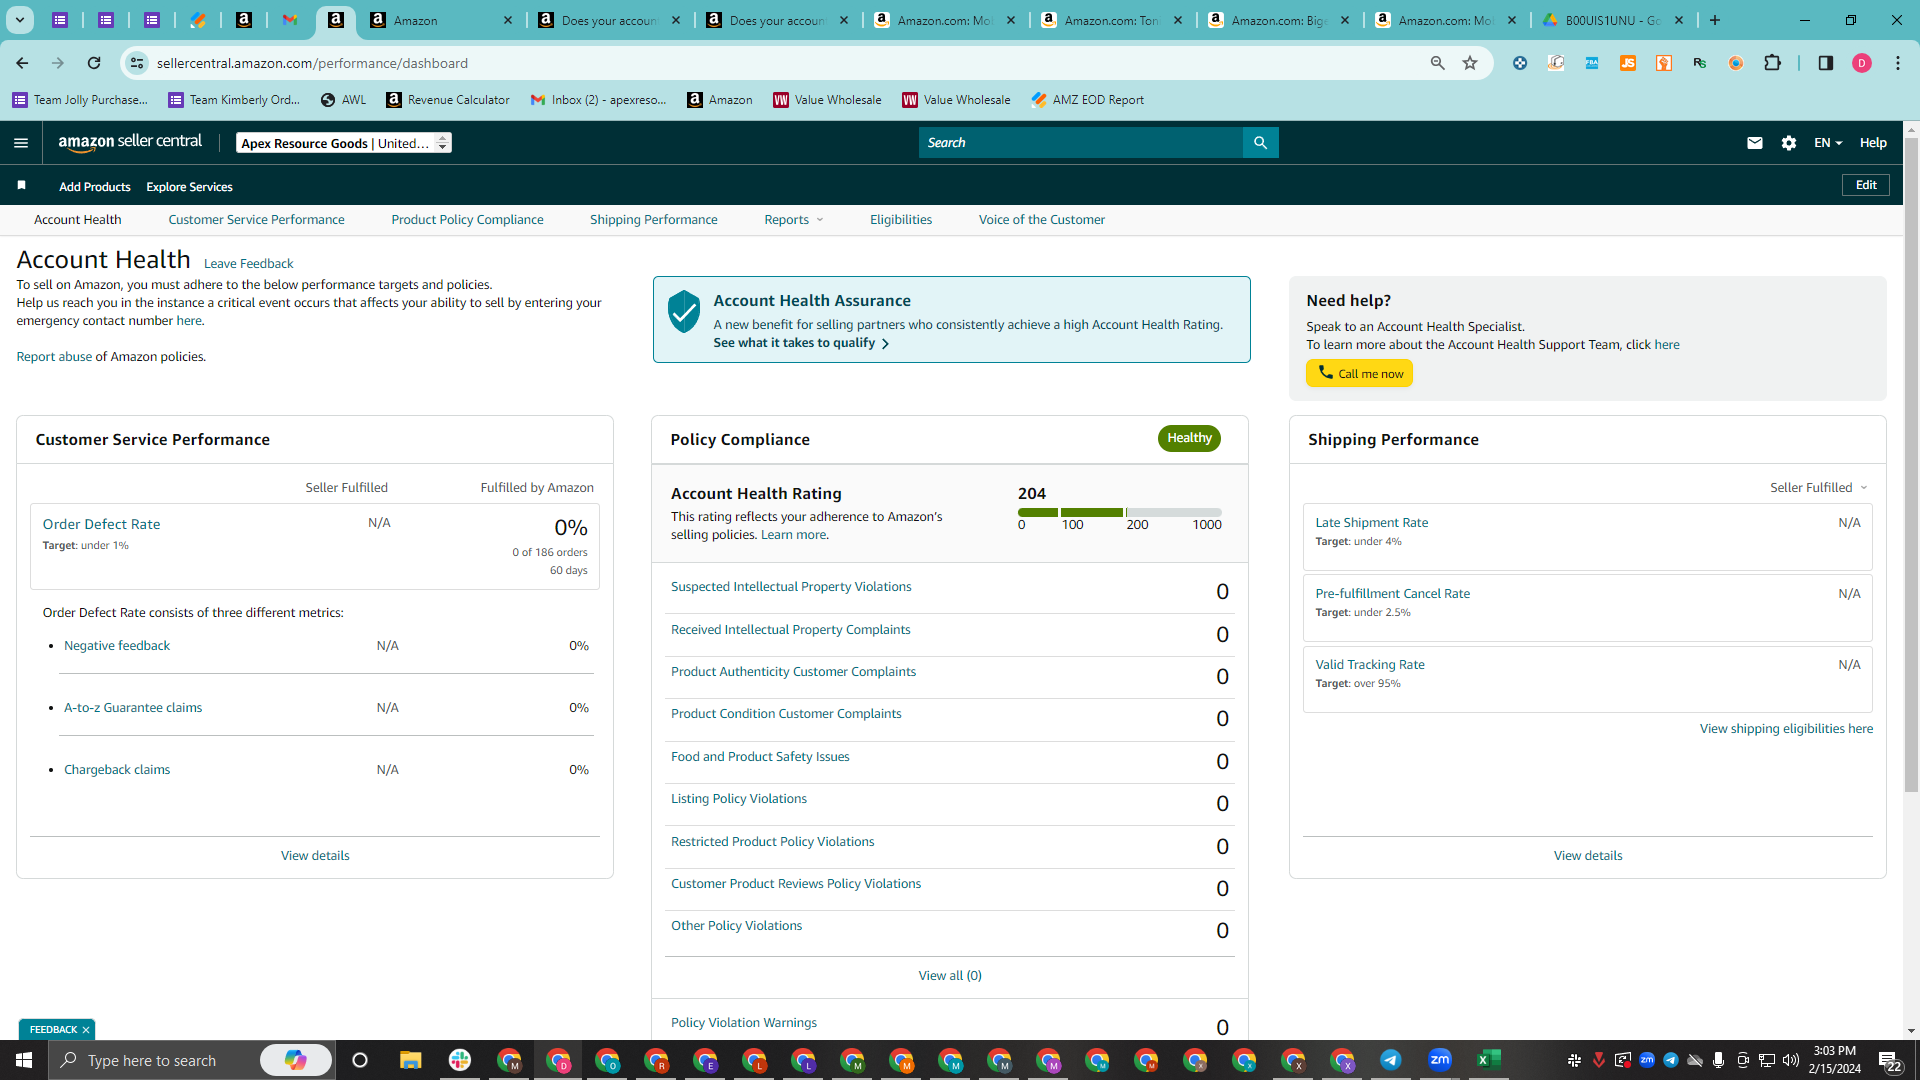Click the bookmark flag icon
This screenshot has height=1080, width=1920.
(x=21, y=186)
